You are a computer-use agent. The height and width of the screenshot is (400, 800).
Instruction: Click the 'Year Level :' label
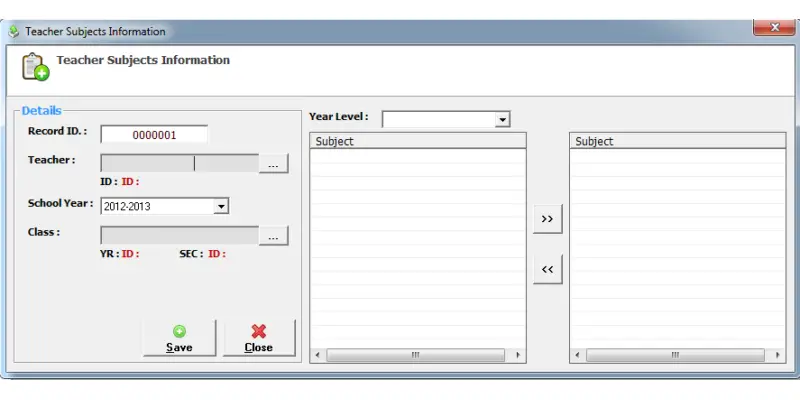[339, 116]
